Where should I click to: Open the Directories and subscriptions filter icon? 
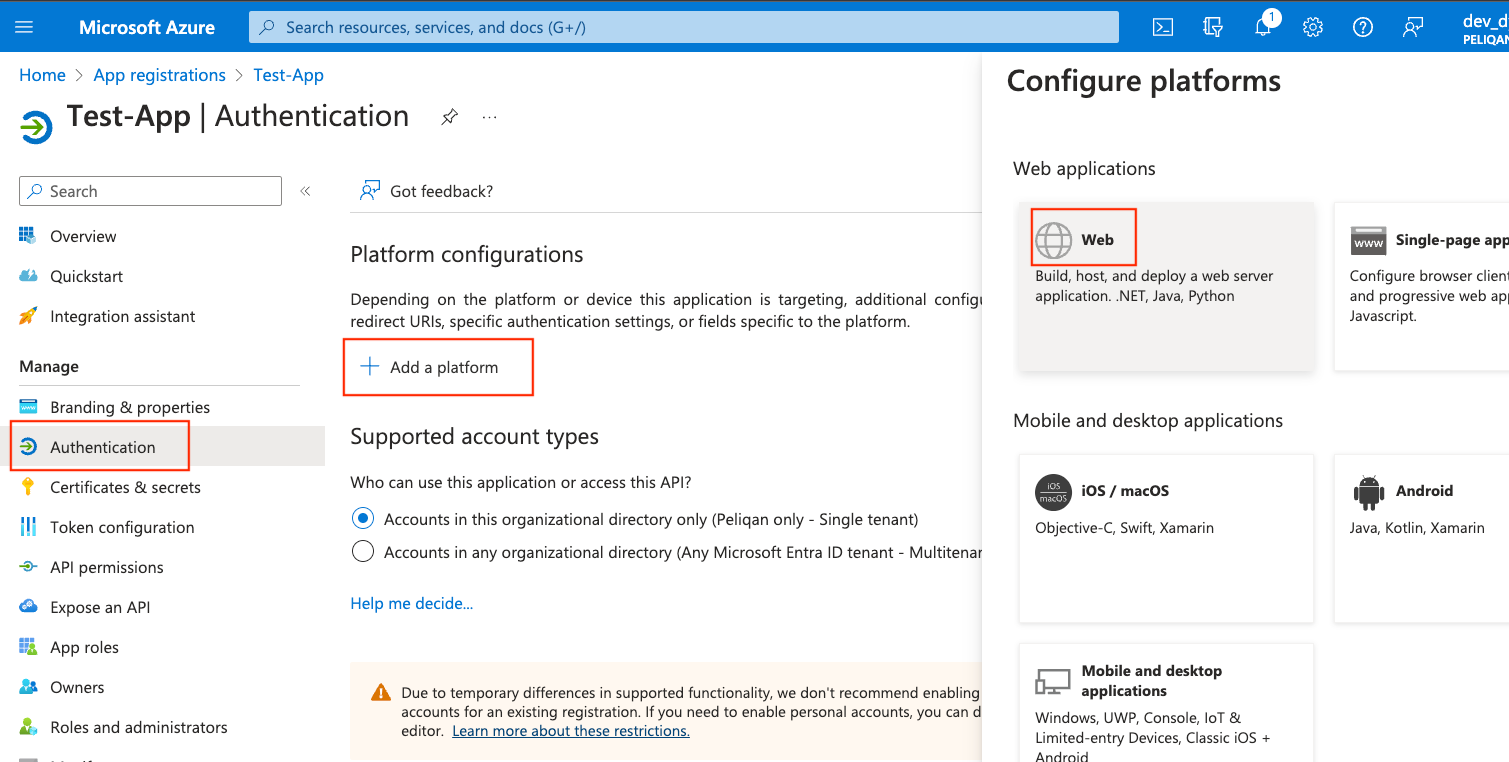1213,27
